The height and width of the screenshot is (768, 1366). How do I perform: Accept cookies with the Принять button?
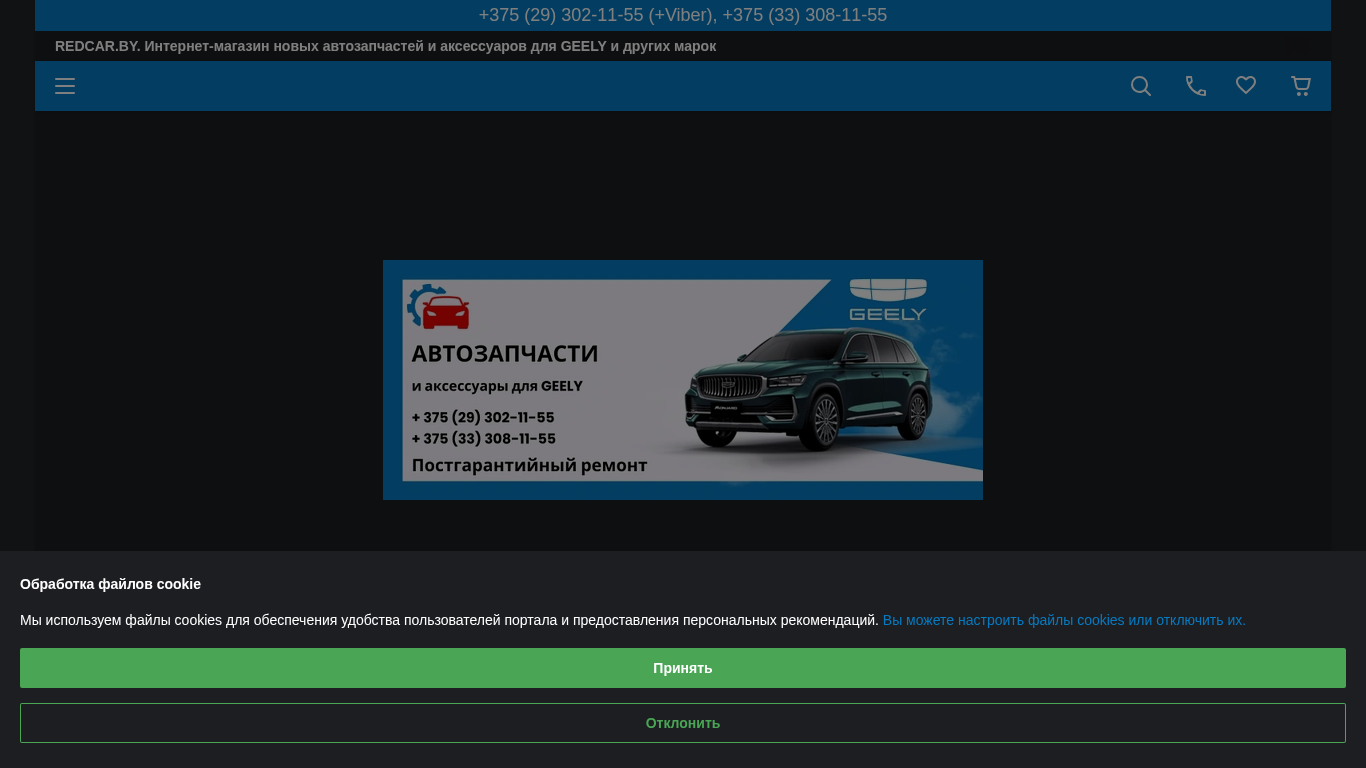pyautogui.click(x=683, y=668)
